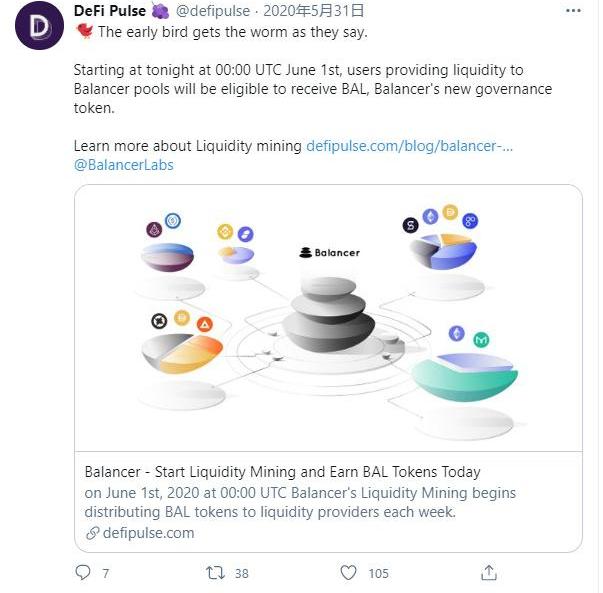Follow the defipulse.com/blog/balancer link

(x=409, y=146)
